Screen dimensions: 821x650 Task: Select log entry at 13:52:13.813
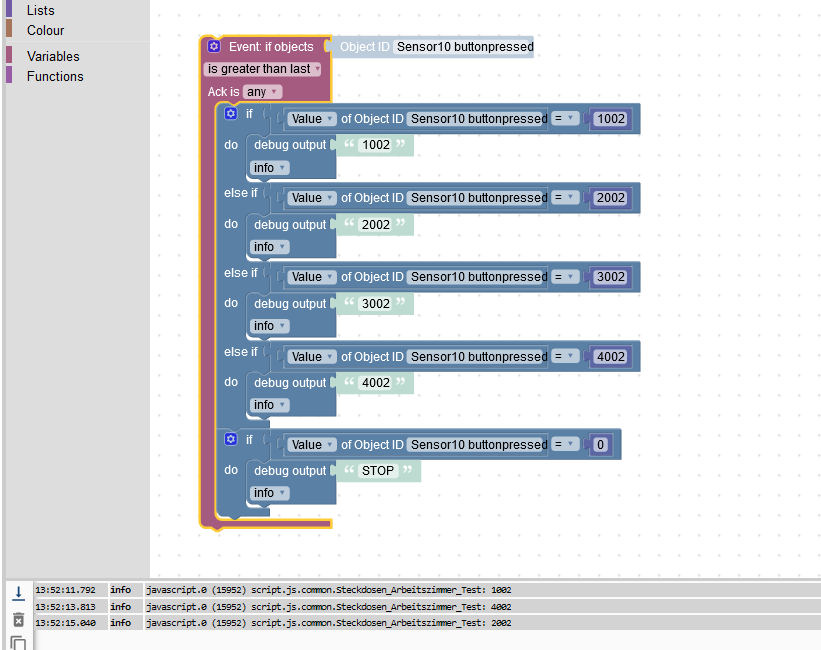(427, 607)
